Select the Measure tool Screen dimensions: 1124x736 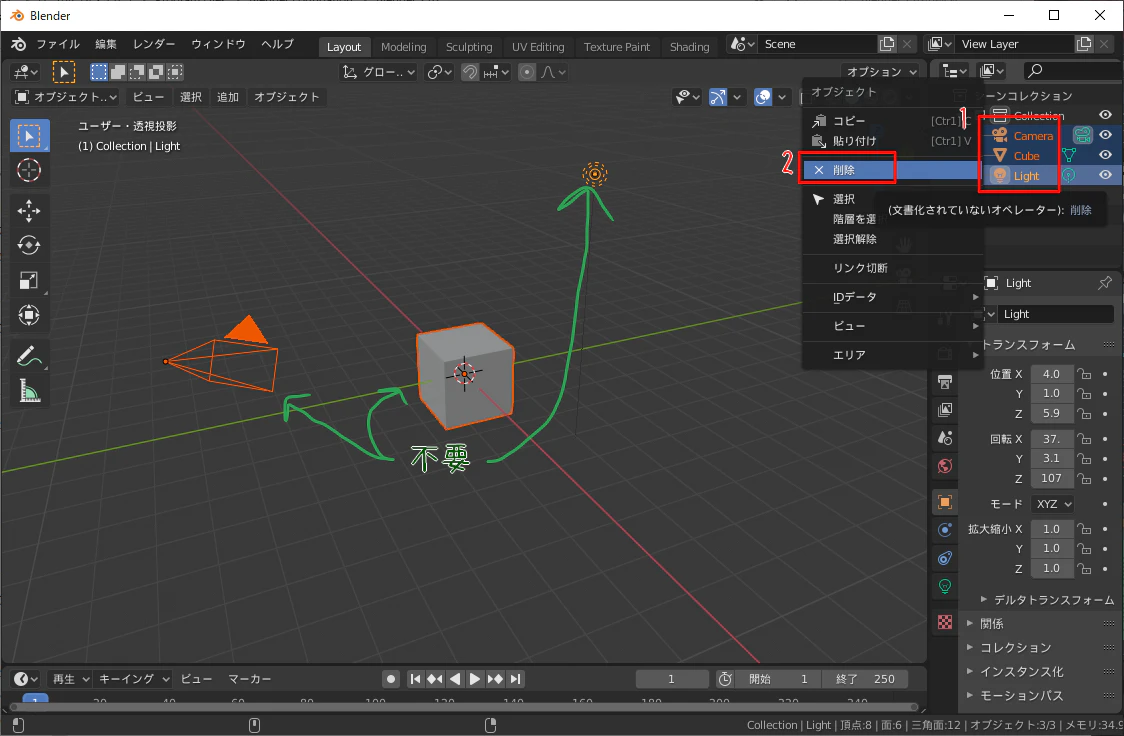29,391
